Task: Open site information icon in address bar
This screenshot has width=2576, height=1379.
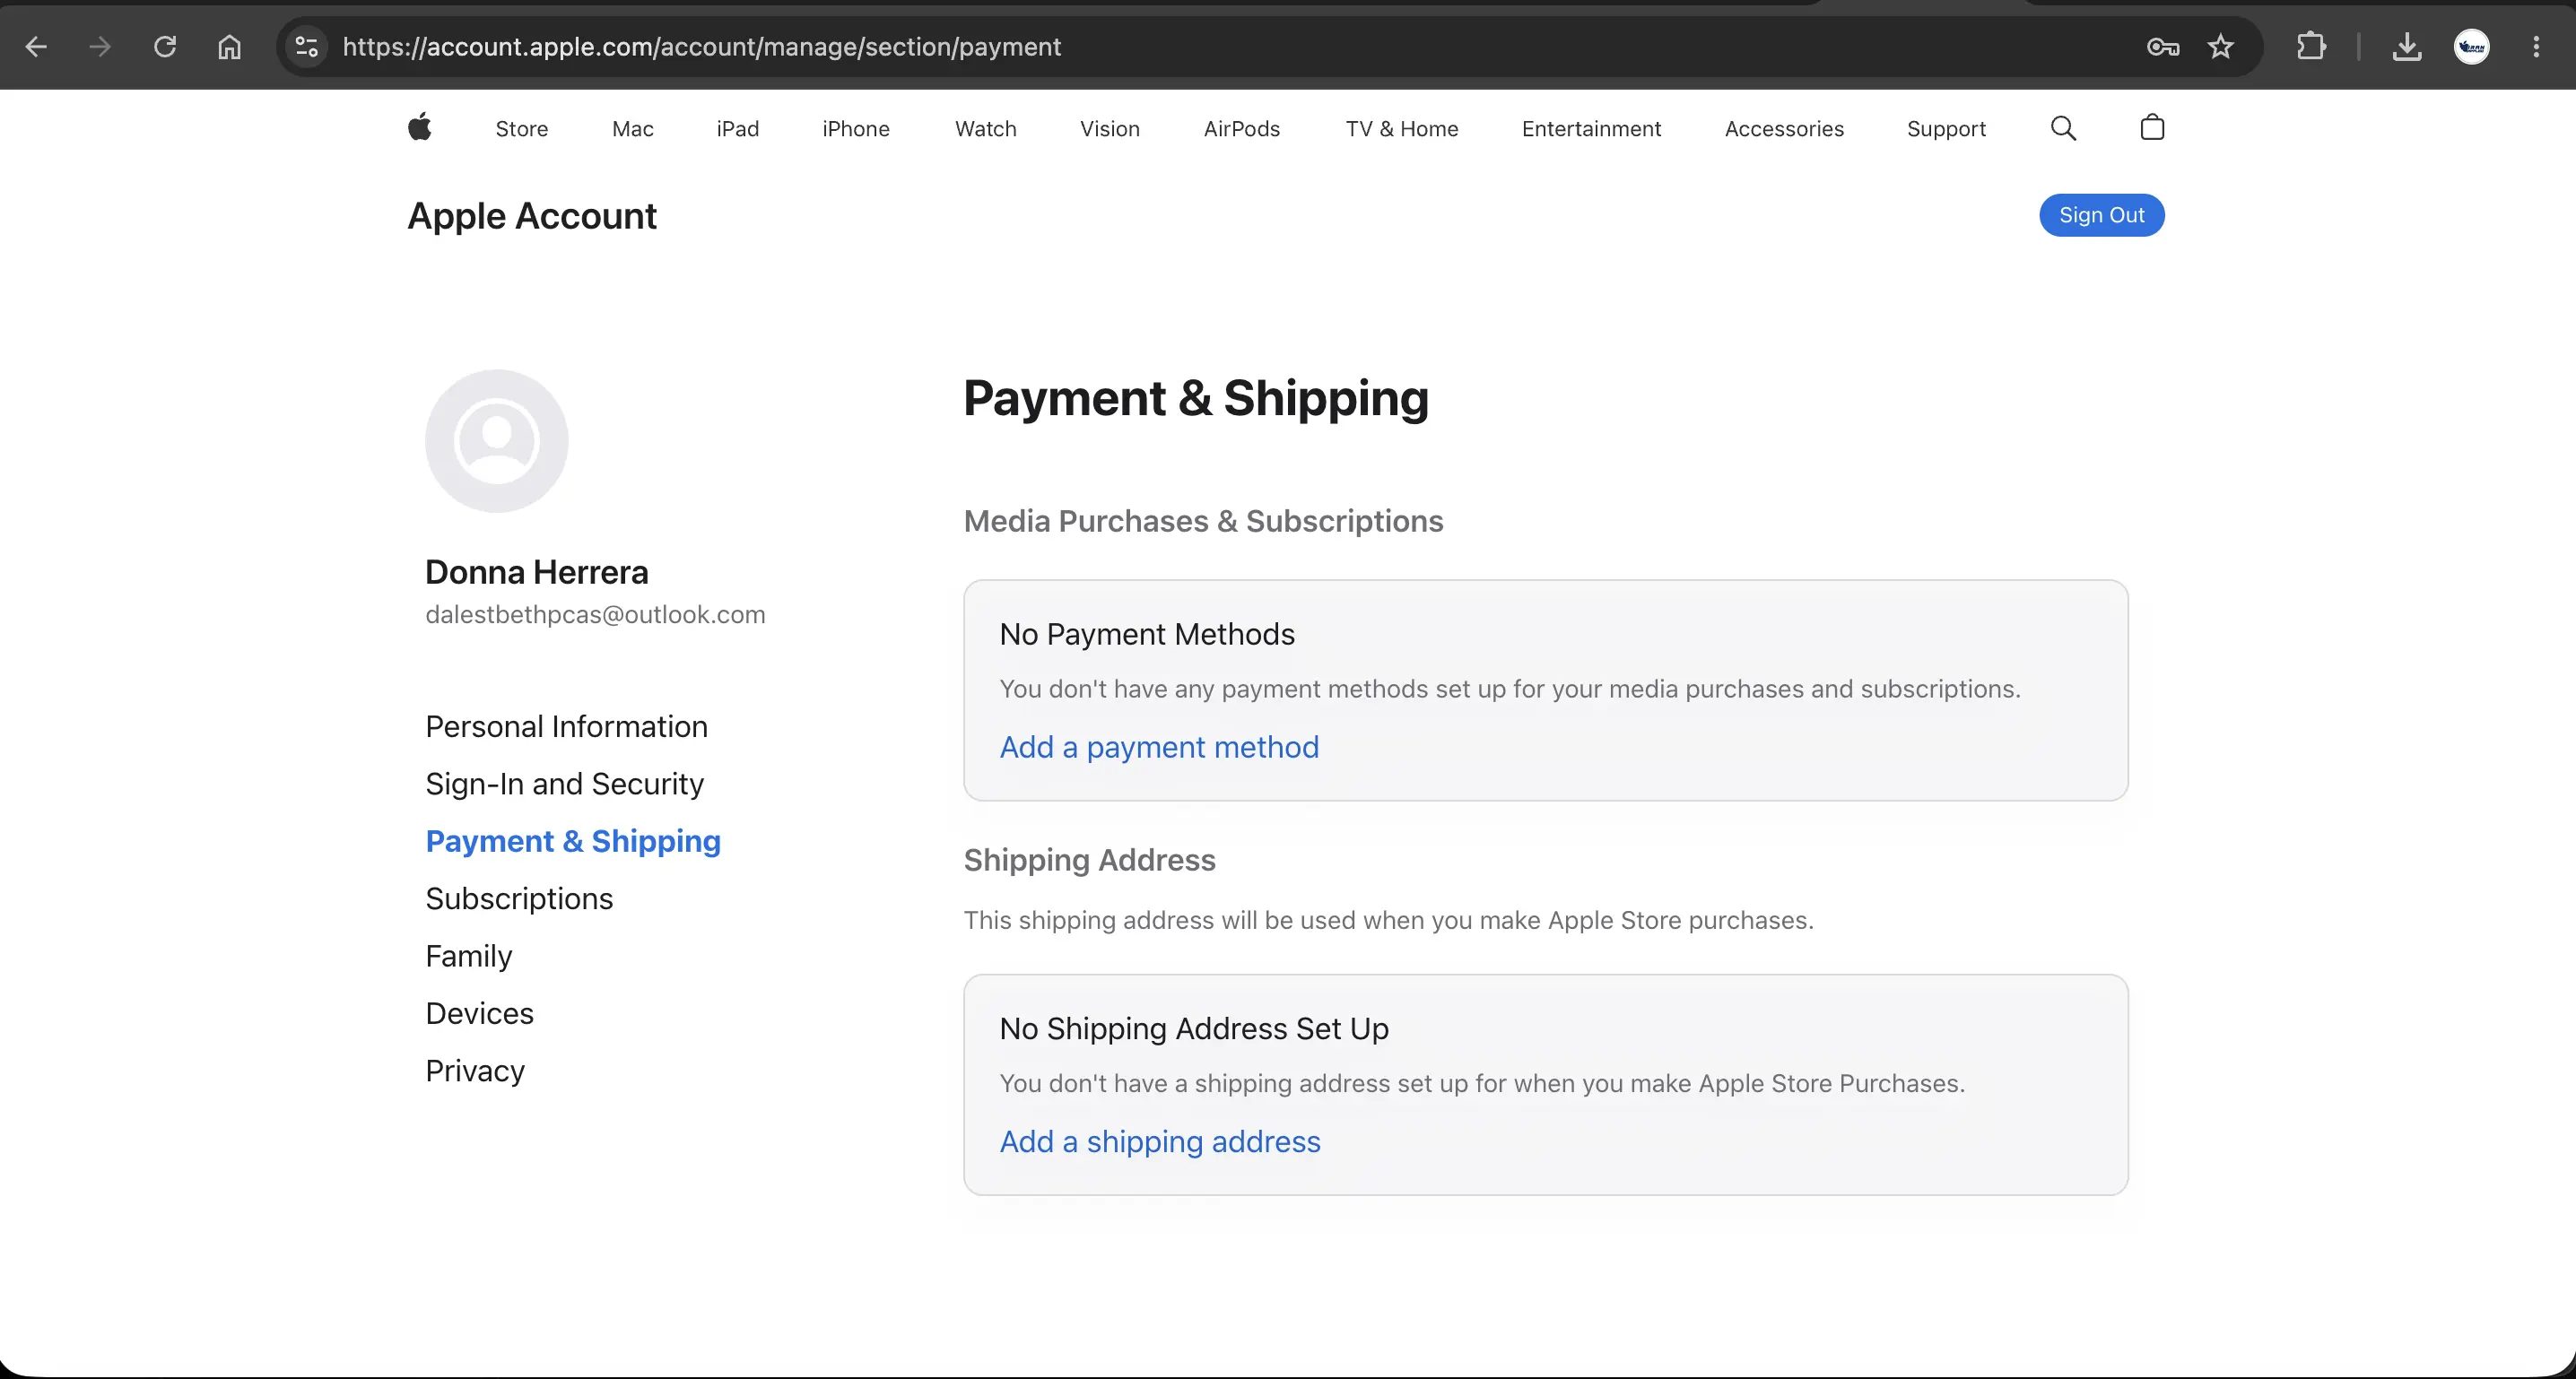Action: [x=307, y=47]
